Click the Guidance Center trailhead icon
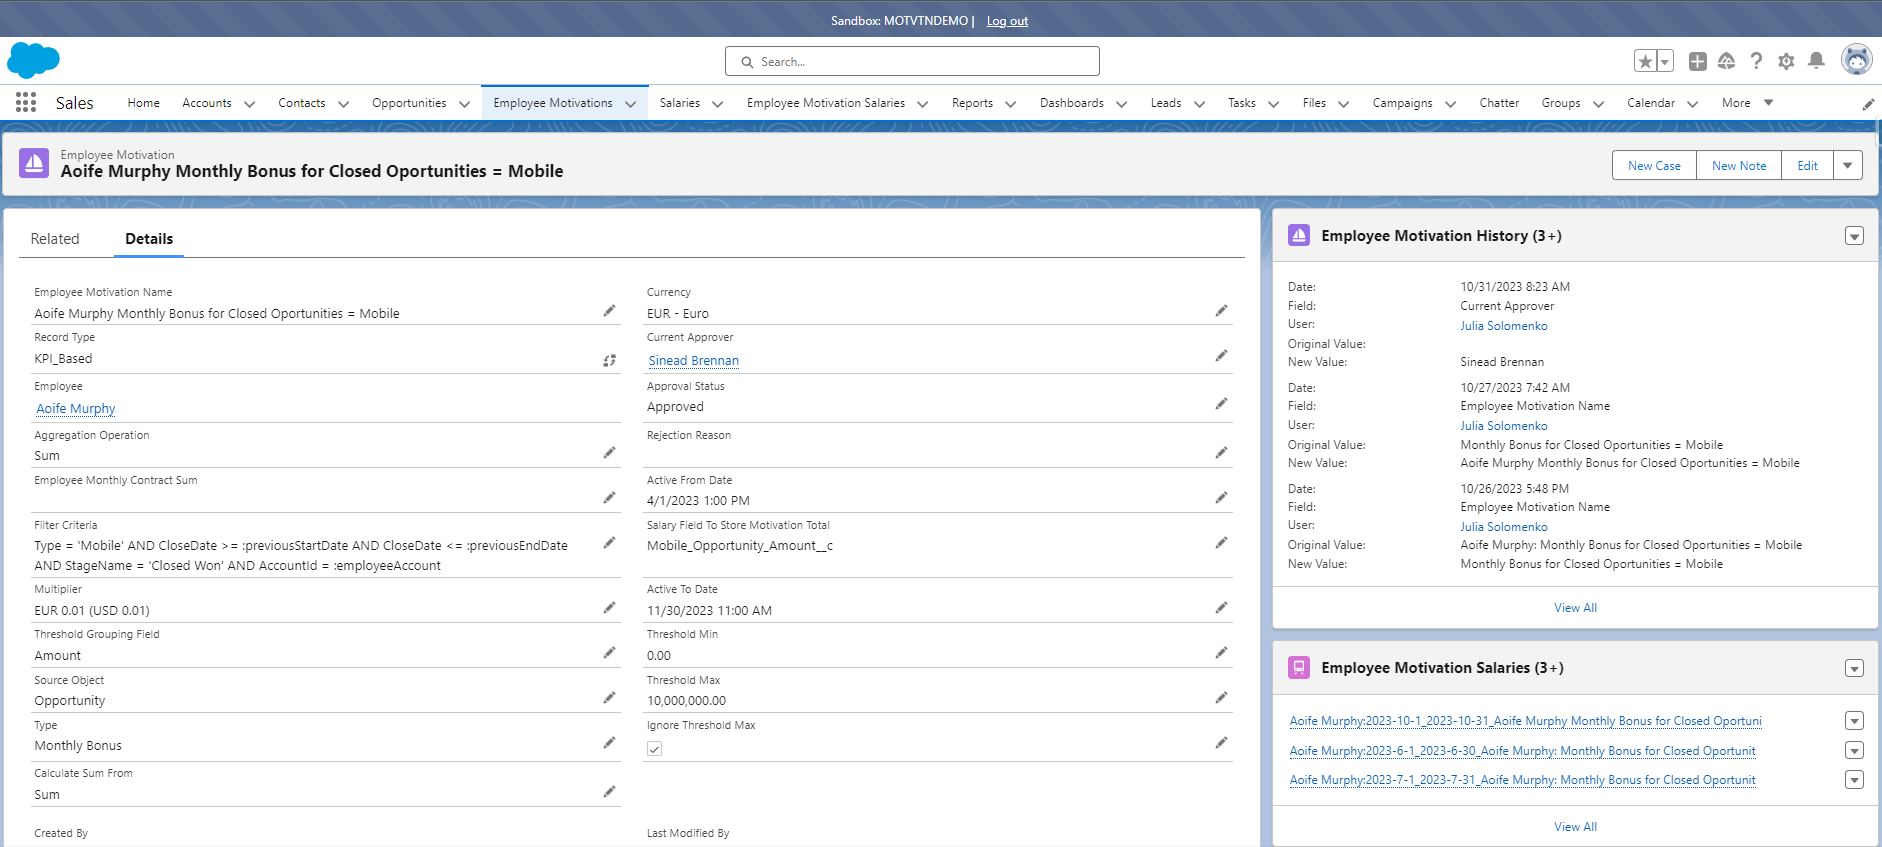 pyautogui.click(x=1726, y=61)
